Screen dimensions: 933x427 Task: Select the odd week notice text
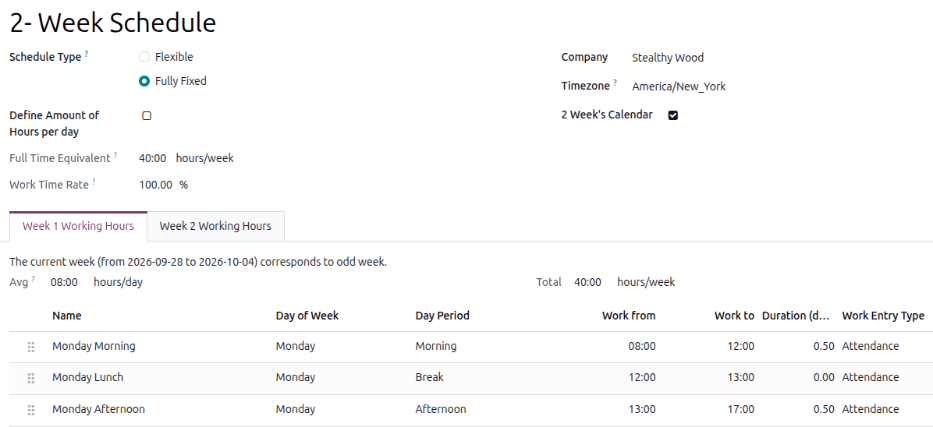click(198, 262)
